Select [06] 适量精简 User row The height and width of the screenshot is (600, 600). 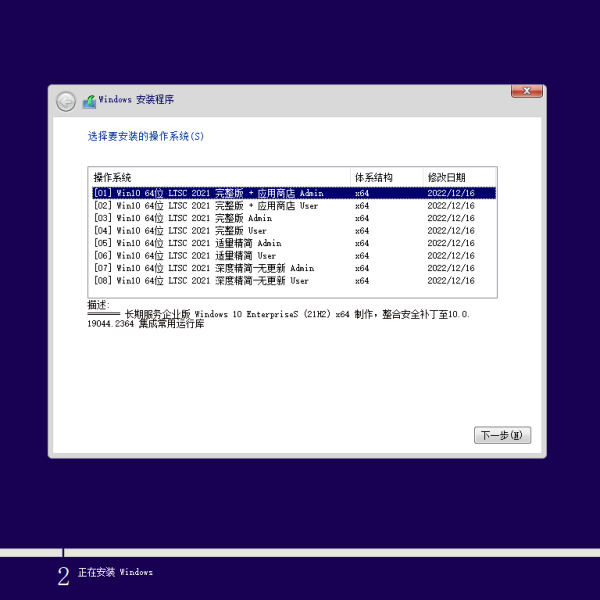(x=293, y=256)
